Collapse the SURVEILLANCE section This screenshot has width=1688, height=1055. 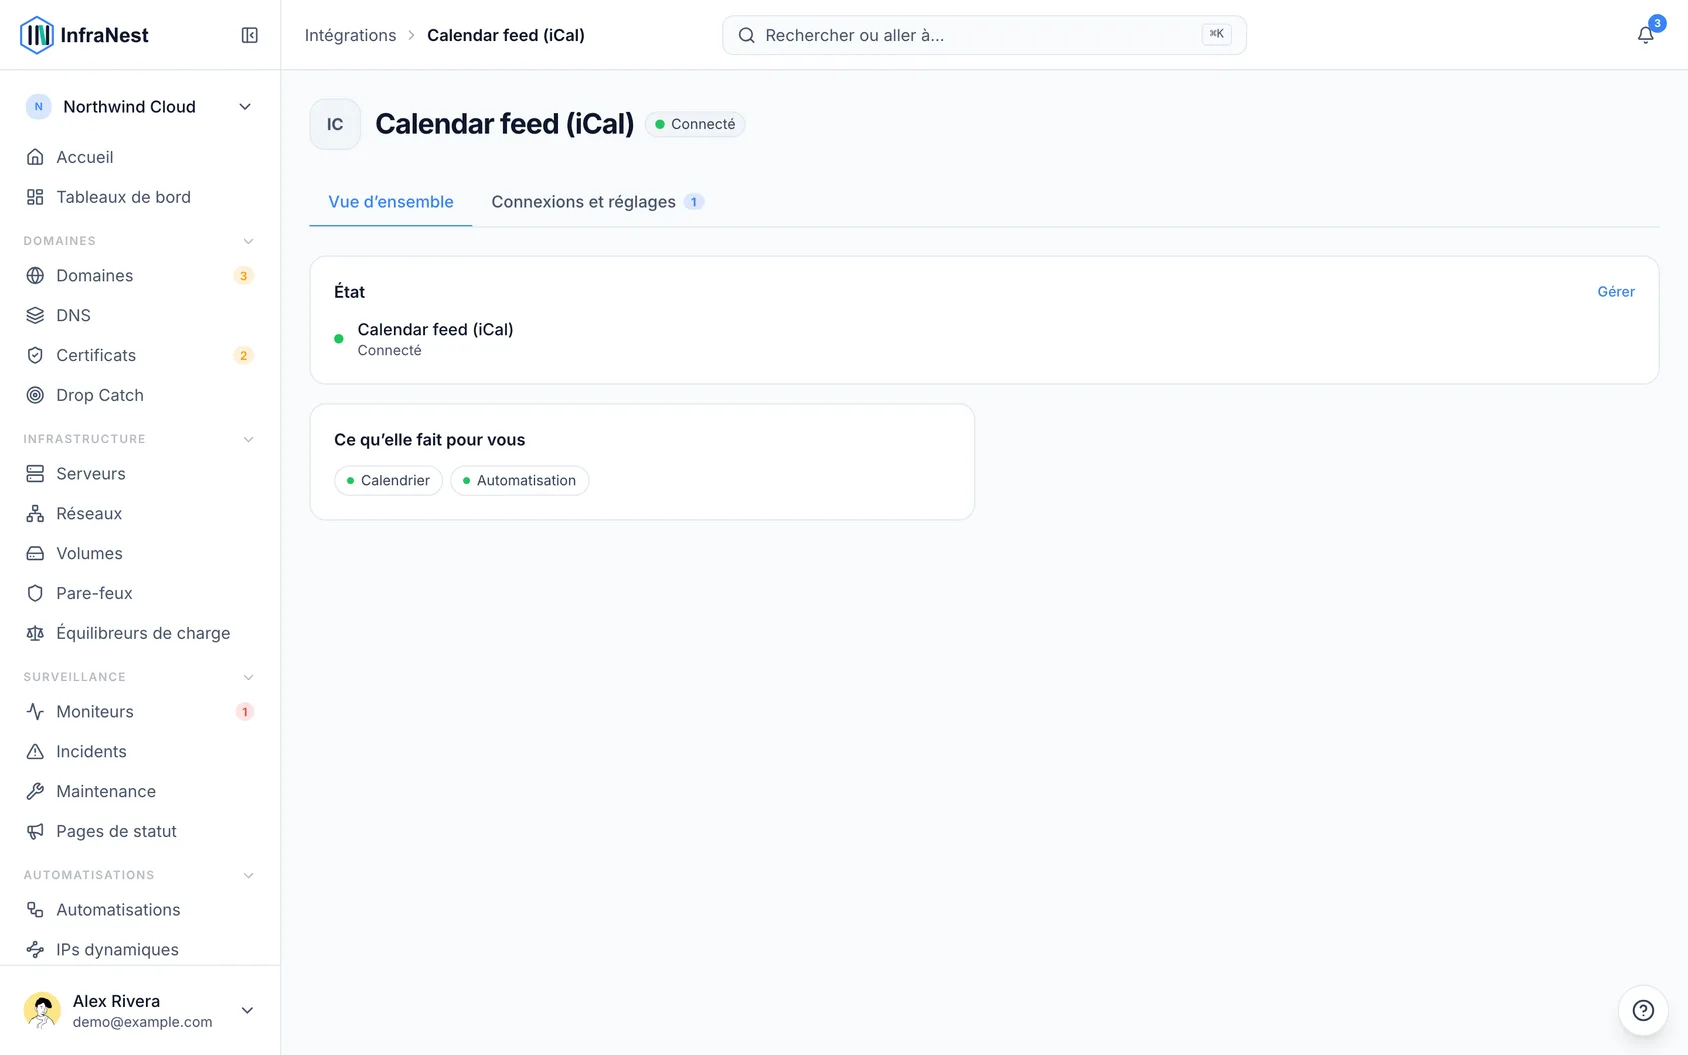click(x=249, y=677)
